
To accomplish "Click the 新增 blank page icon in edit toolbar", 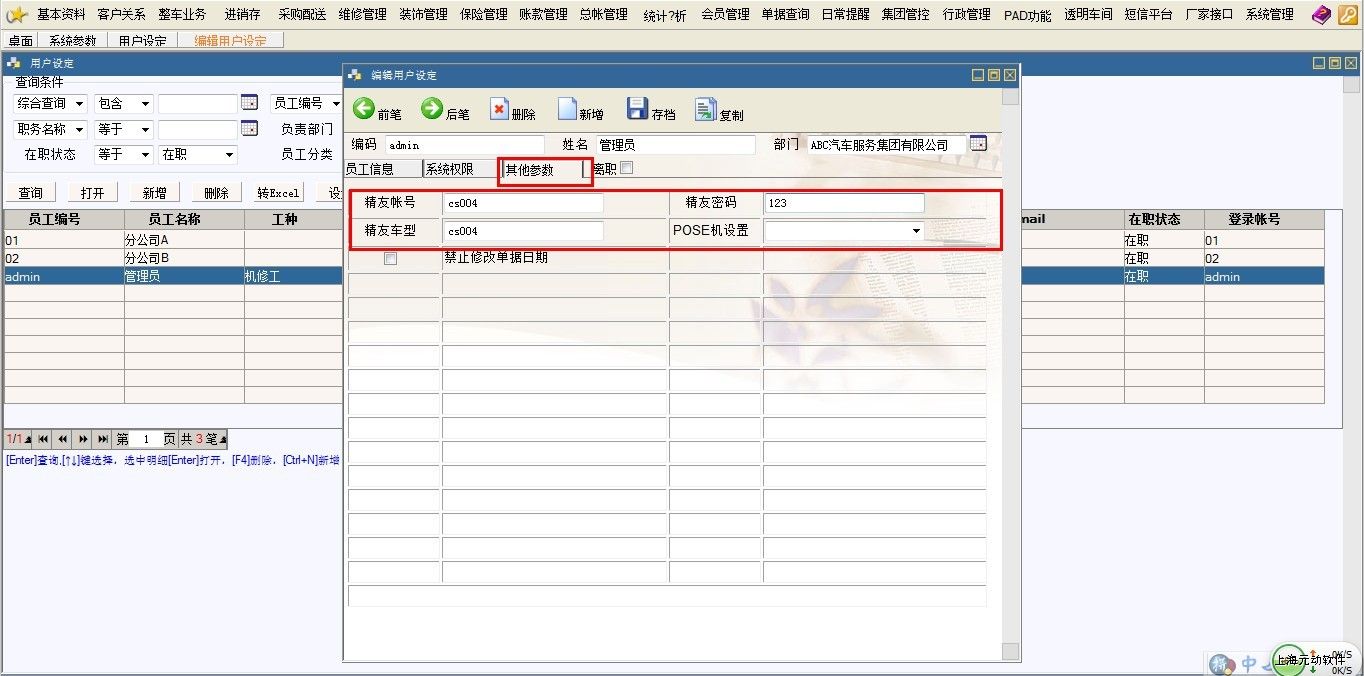I will 567,110.
